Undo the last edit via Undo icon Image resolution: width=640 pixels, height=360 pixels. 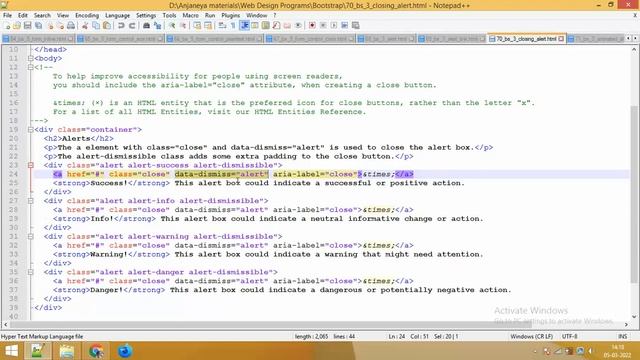121,26
